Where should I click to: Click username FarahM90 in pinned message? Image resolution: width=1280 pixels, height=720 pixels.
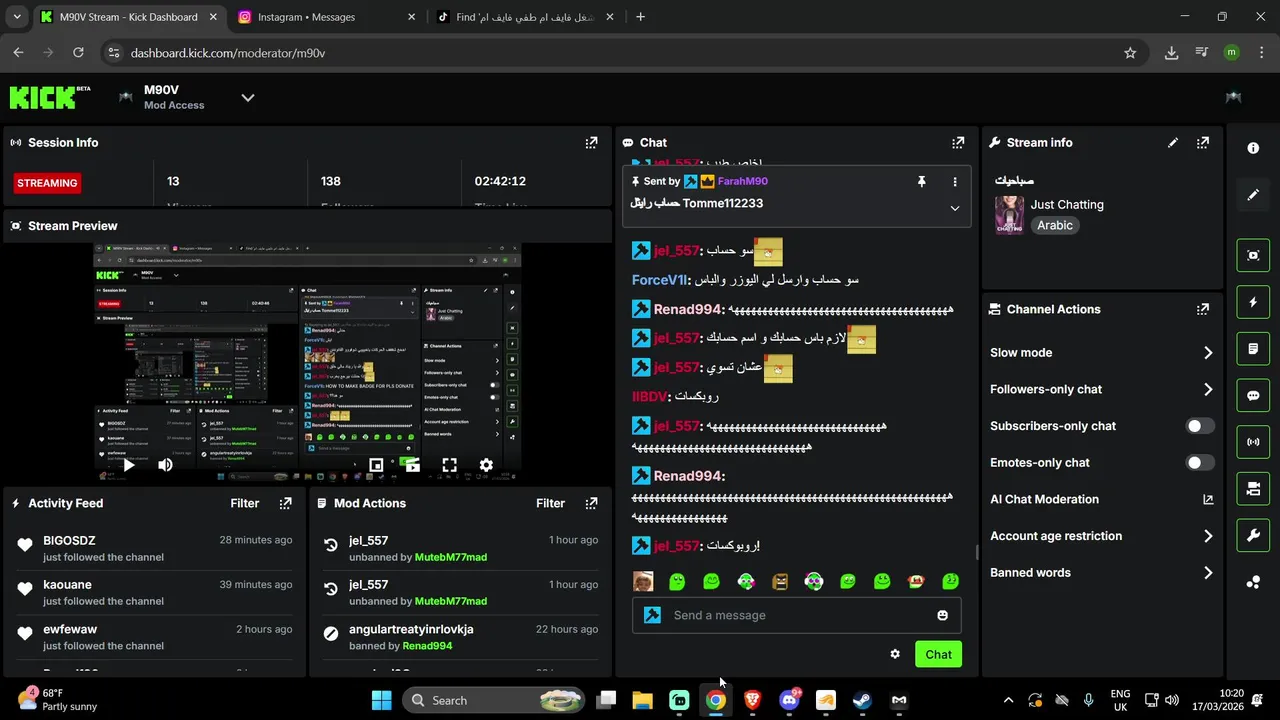(x=743, y=182)
